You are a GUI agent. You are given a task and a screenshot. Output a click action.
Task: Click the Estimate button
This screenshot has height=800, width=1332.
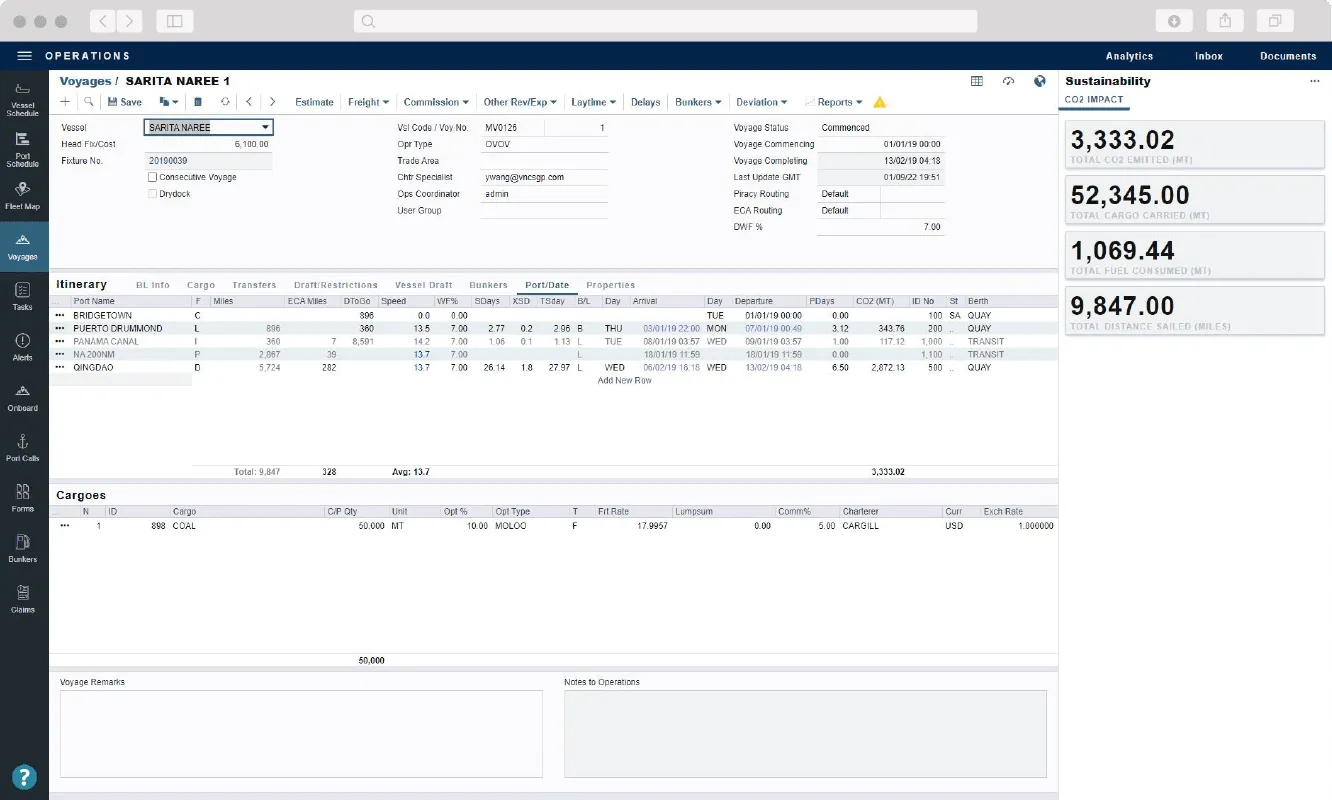coord(314,101)
